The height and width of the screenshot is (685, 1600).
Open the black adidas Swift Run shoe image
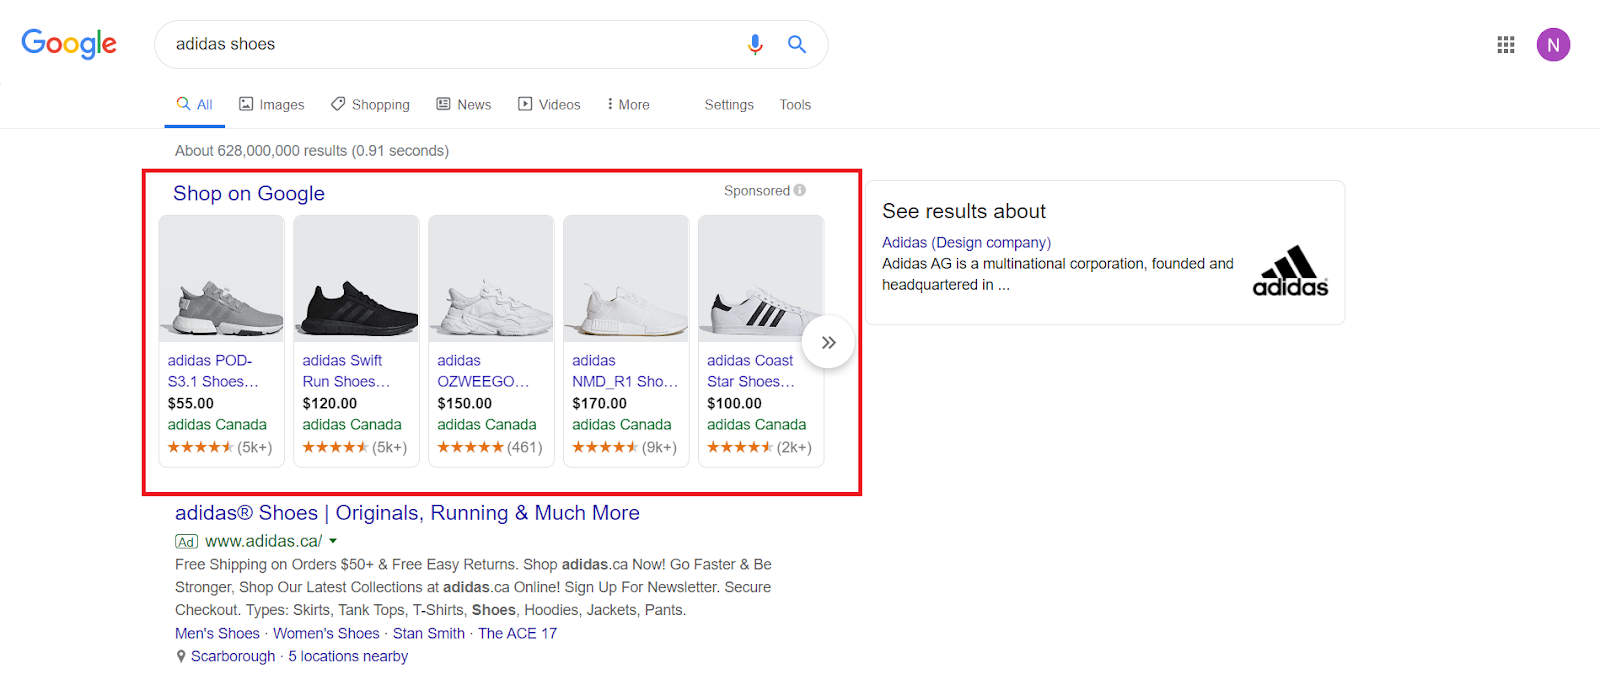356,279
